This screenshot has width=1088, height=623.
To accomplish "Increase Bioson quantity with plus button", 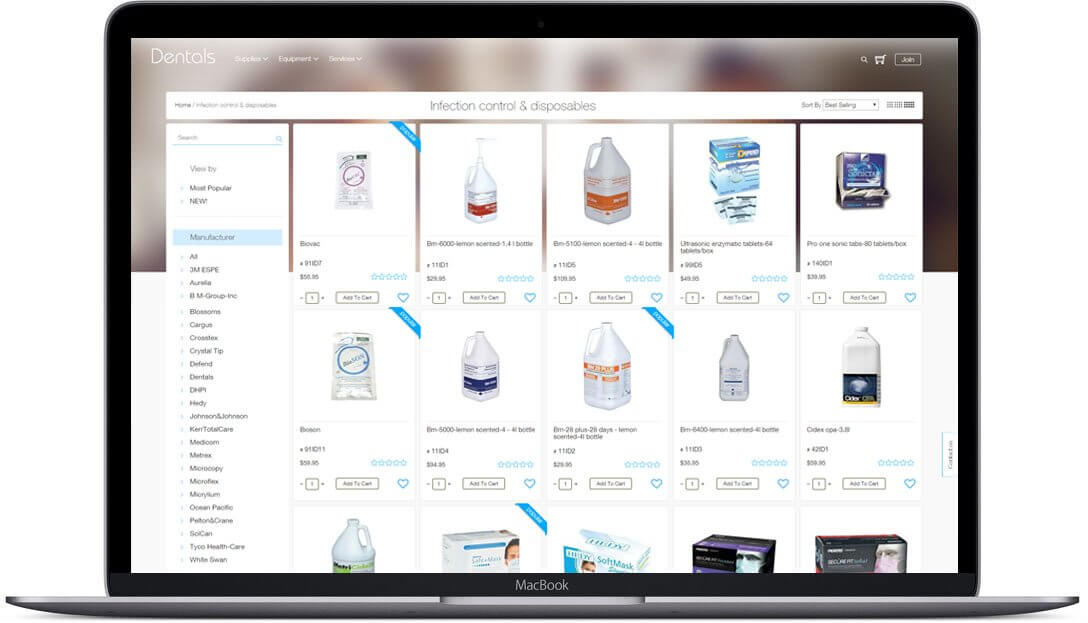I will 323,484.
